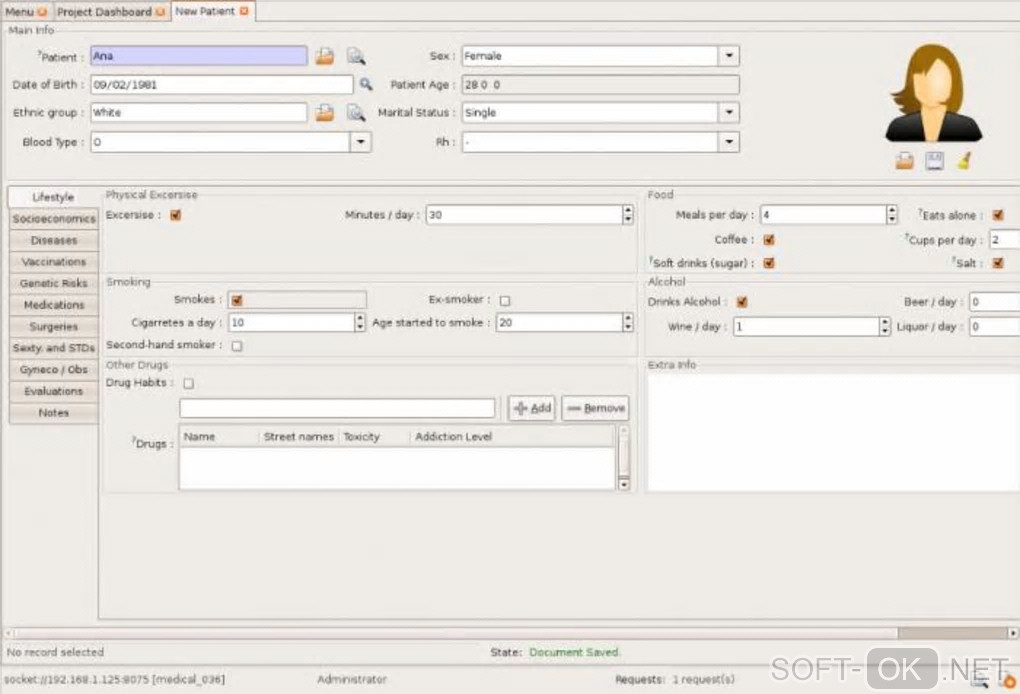Enable the Ex-smoker checkbox

click(x=505, y=300)
